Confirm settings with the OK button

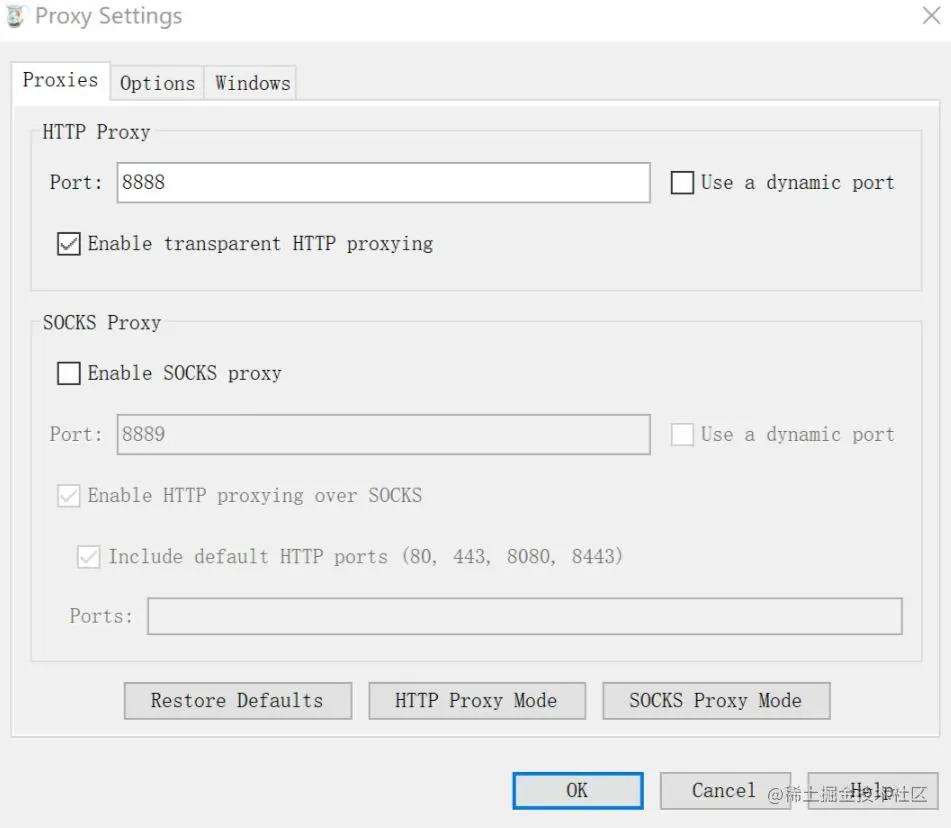(577, 790)
